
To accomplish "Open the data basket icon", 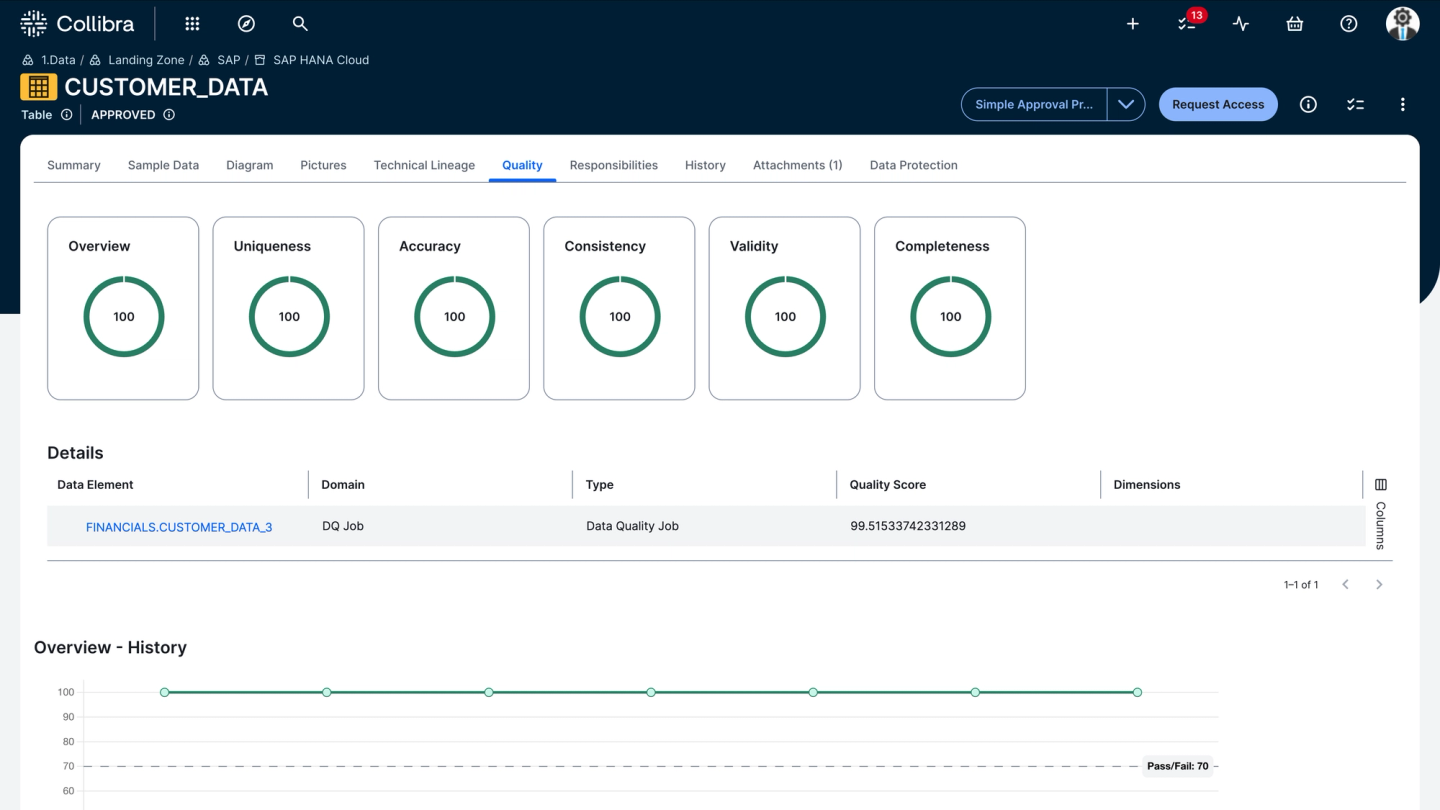I will pyautogui.click(x=1295, y=24).
